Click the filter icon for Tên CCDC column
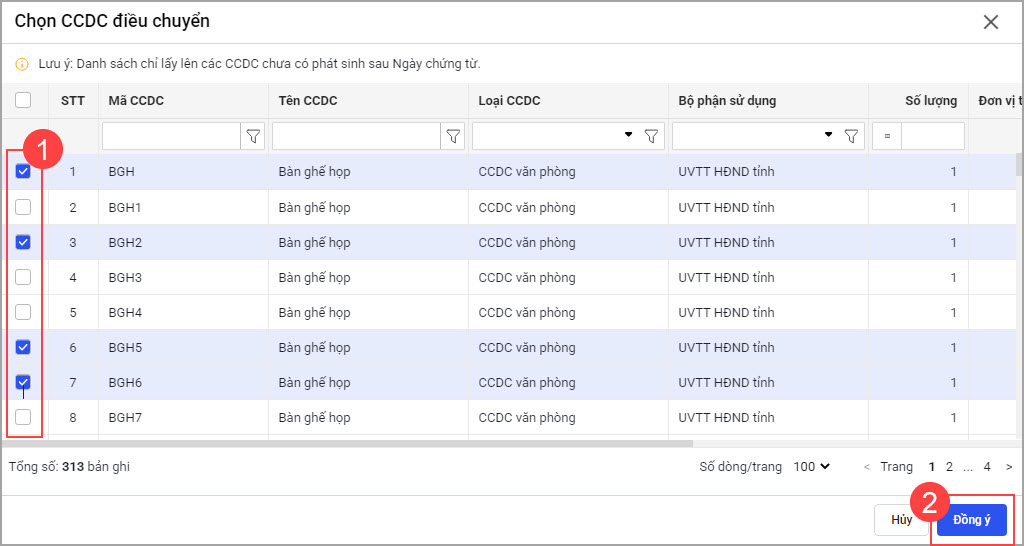Image resolution: width=1024 pixels, height=546 pixels. (453, 136)
